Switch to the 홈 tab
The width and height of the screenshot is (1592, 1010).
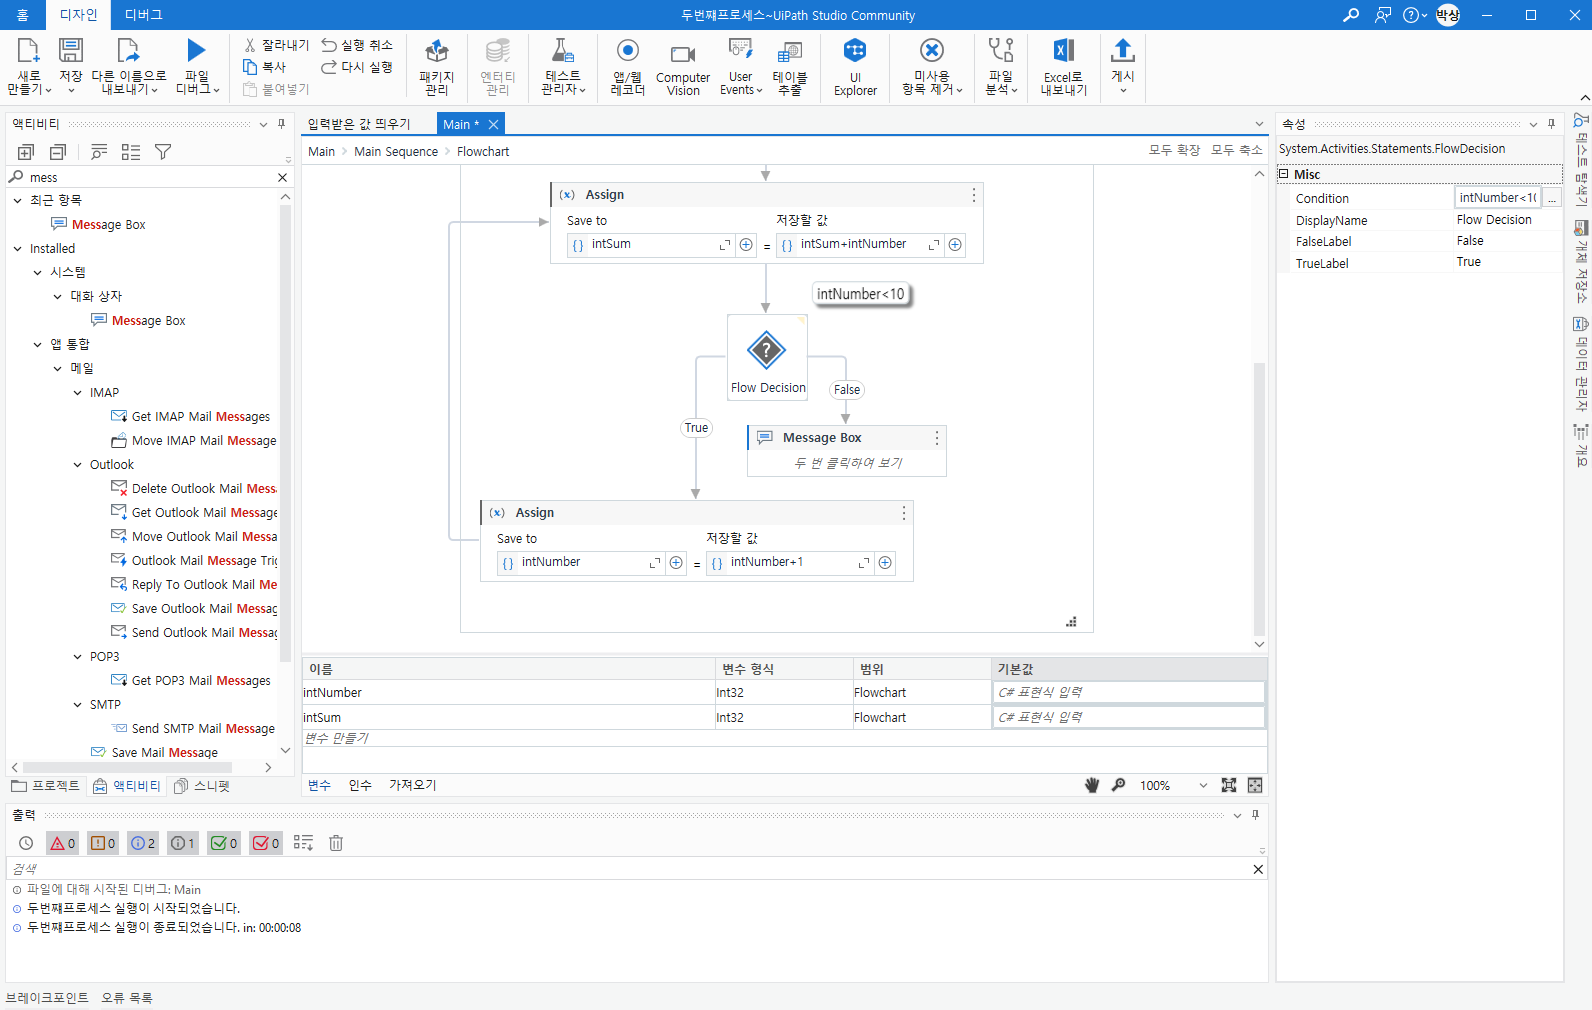(x=22, y=15)
